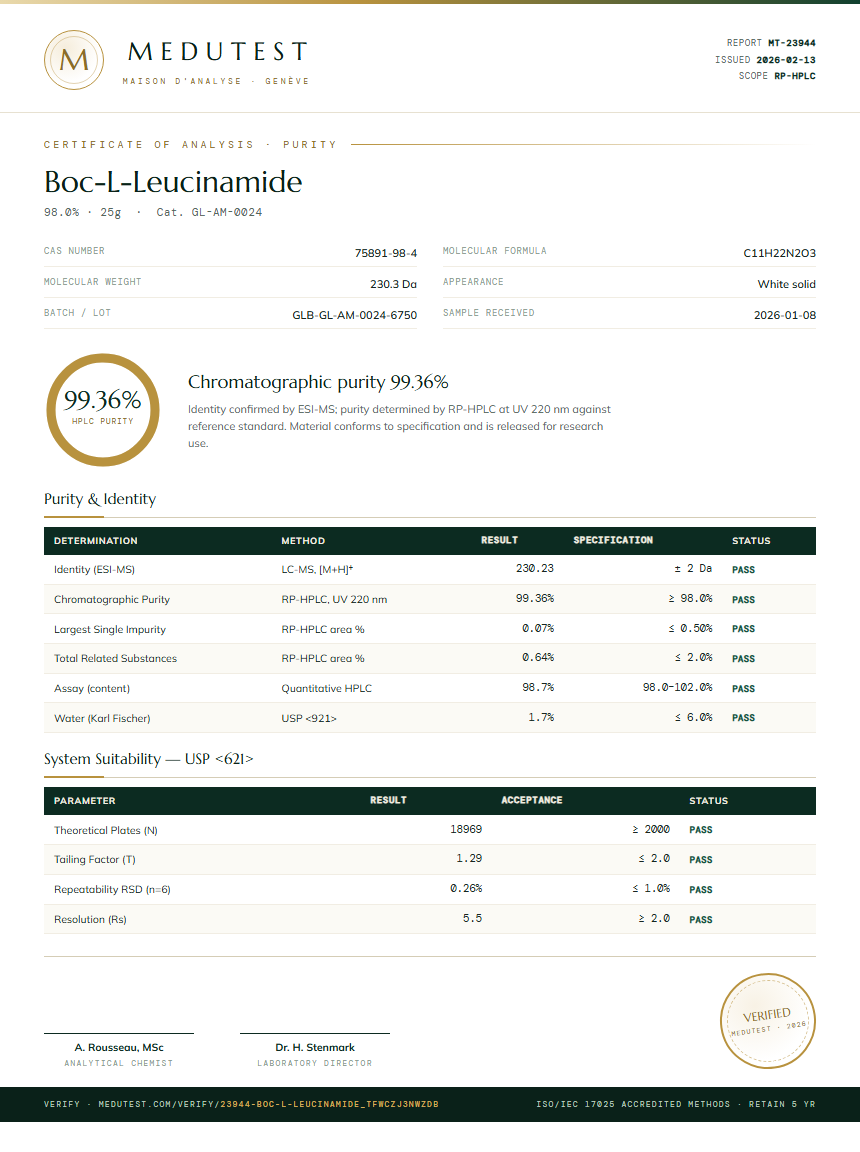Click the METHOD column header
This screenshot has height=1152, width=860.
[x=303, y=541]
